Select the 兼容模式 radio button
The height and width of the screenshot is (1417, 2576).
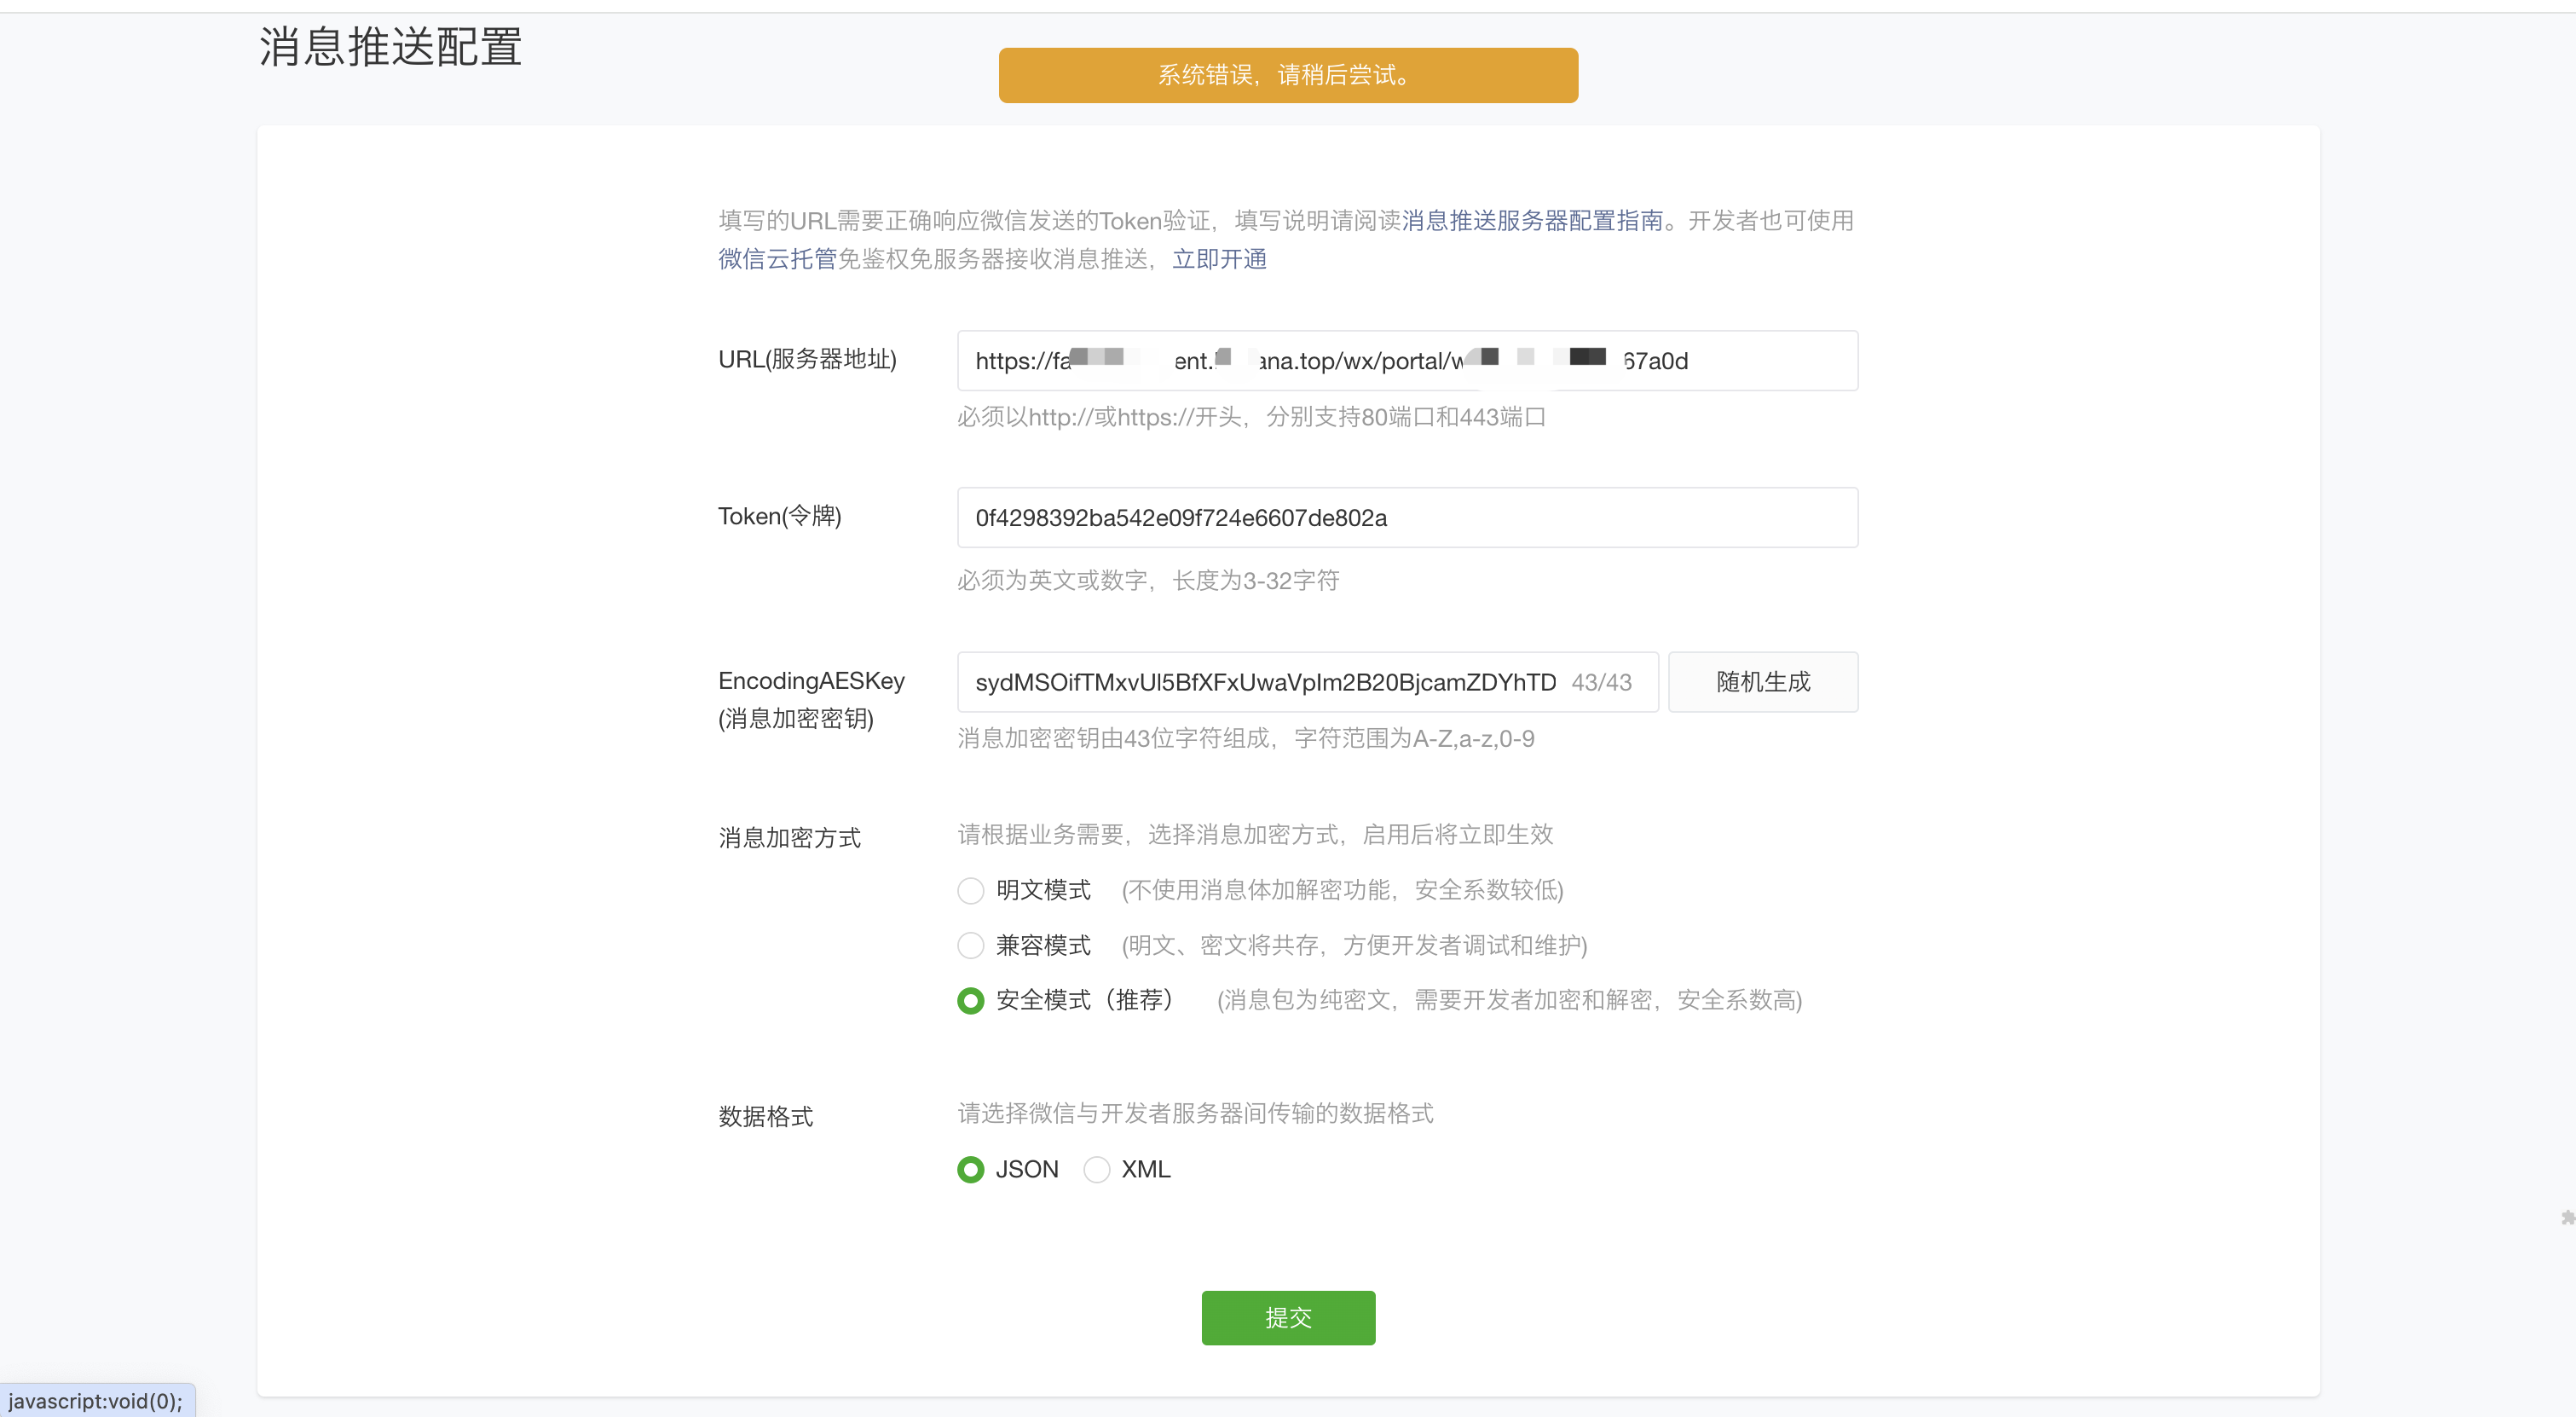click(x=970, y=945)
